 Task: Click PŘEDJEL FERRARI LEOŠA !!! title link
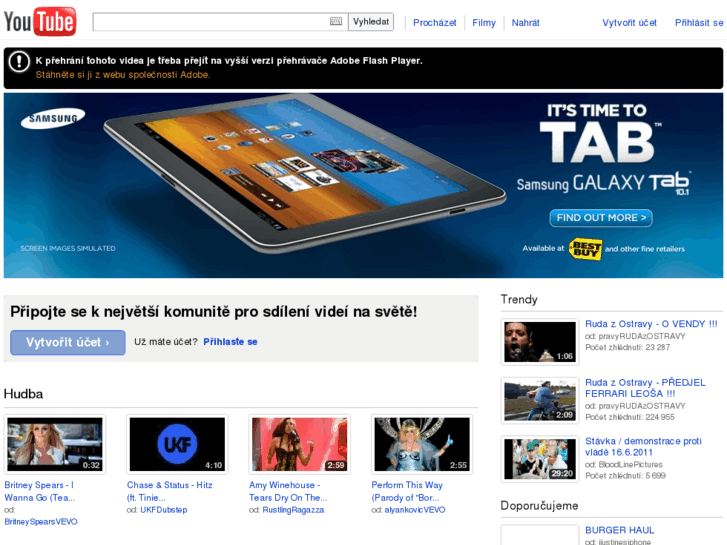pyautogui.click(x=645, y=388)
